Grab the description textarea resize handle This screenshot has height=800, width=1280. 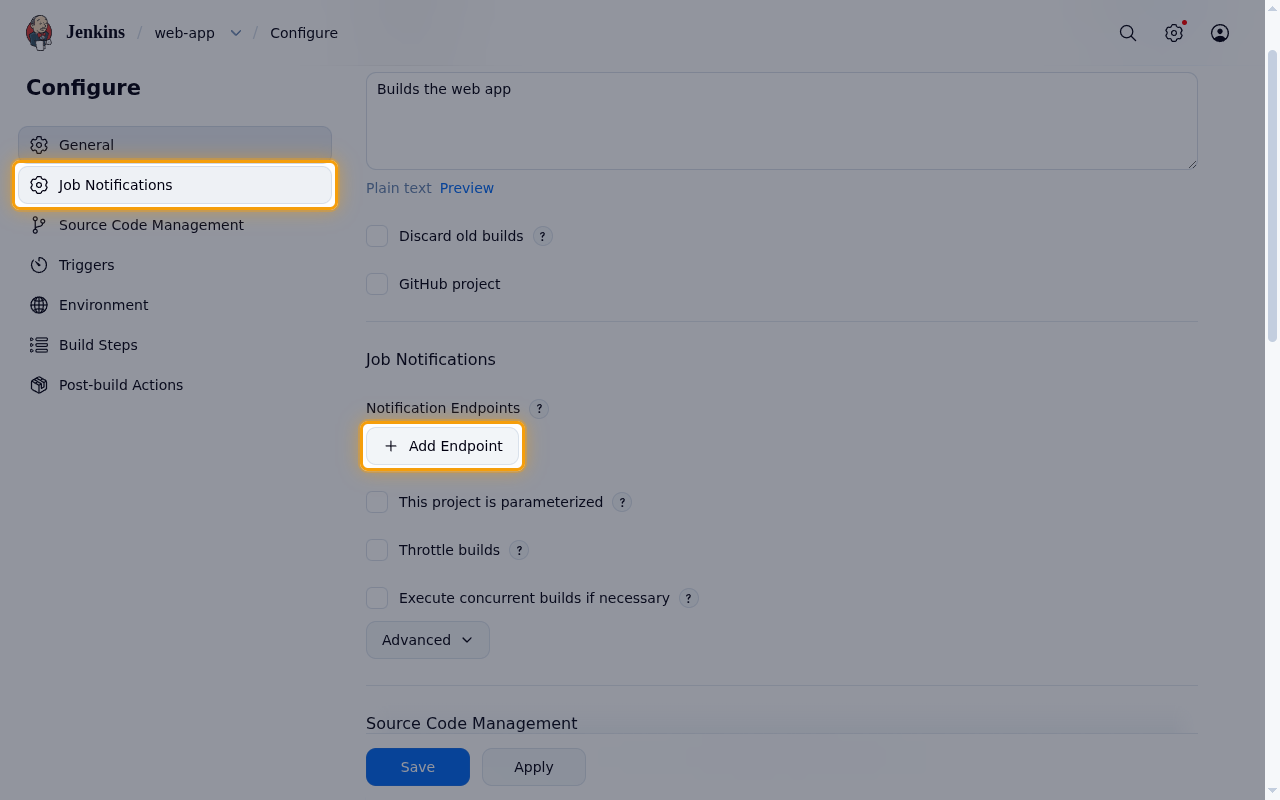click(x=1191, y=163)
